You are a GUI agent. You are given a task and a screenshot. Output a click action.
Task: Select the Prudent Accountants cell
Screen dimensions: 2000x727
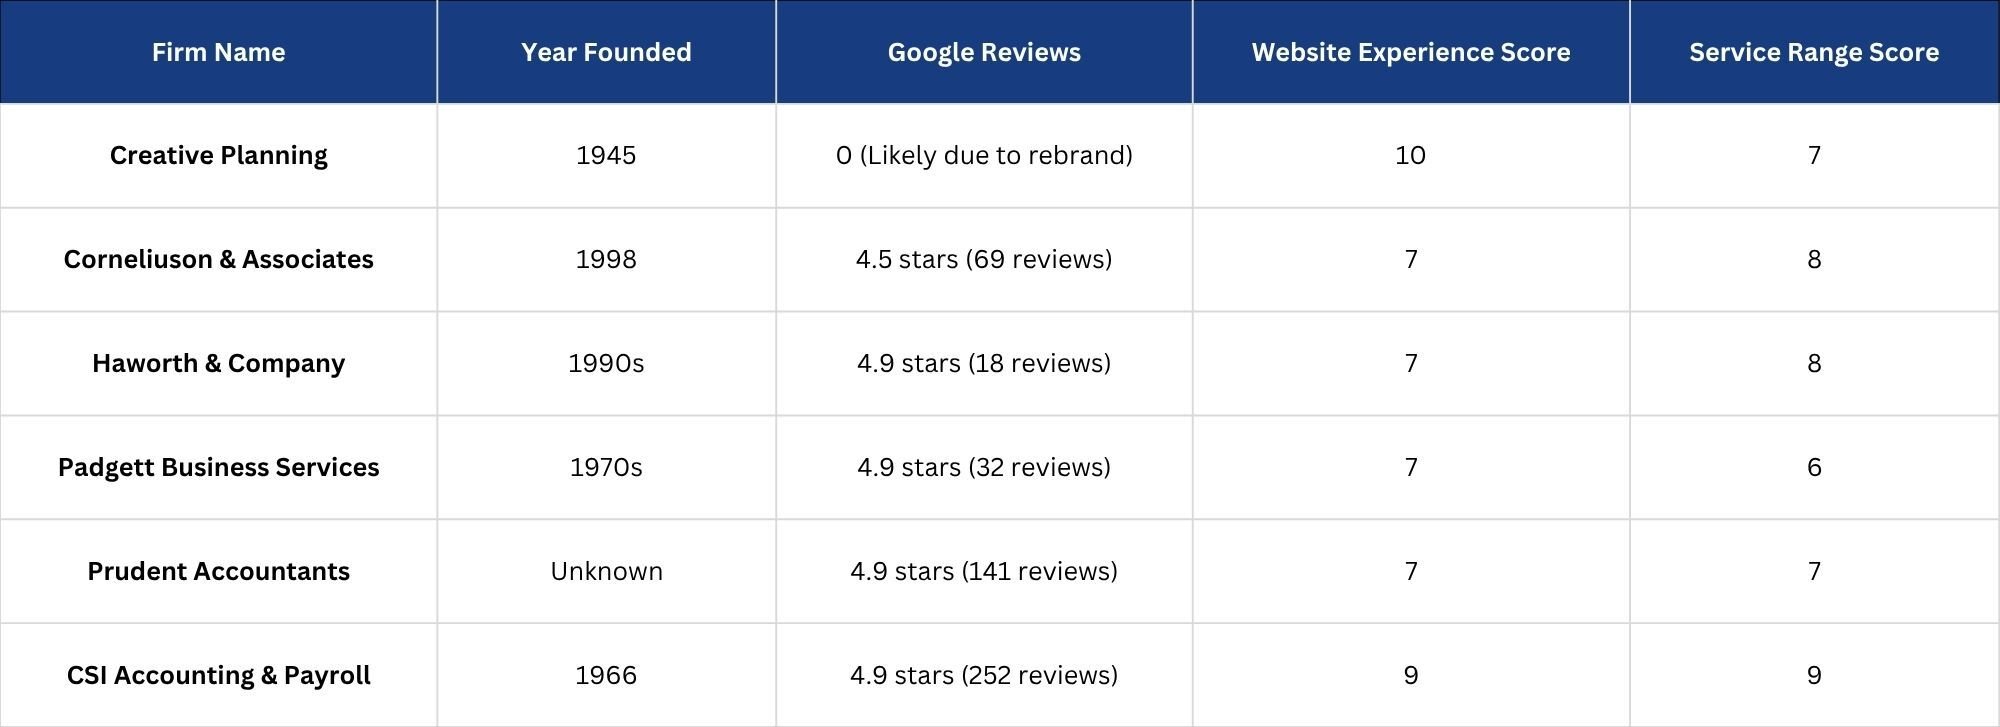coord(218,572)
